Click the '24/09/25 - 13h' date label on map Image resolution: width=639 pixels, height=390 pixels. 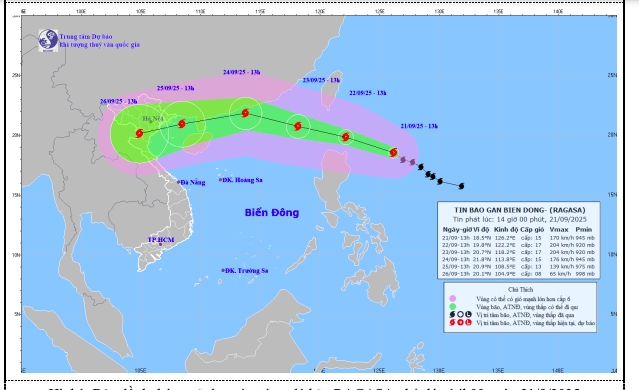pos(242,72)
